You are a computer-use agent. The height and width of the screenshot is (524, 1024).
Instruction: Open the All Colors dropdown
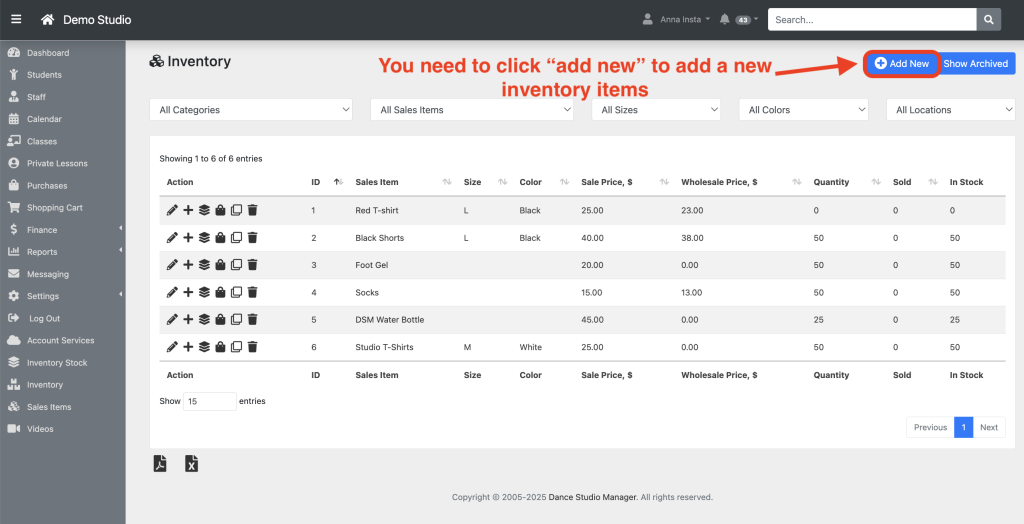[x=804, y=110]
